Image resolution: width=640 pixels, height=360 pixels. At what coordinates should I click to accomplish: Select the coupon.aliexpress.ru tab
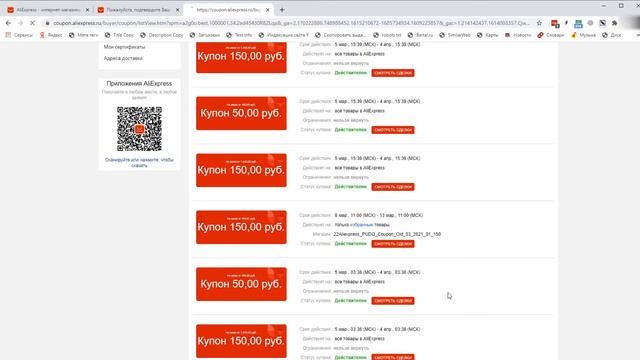point(228,9)
